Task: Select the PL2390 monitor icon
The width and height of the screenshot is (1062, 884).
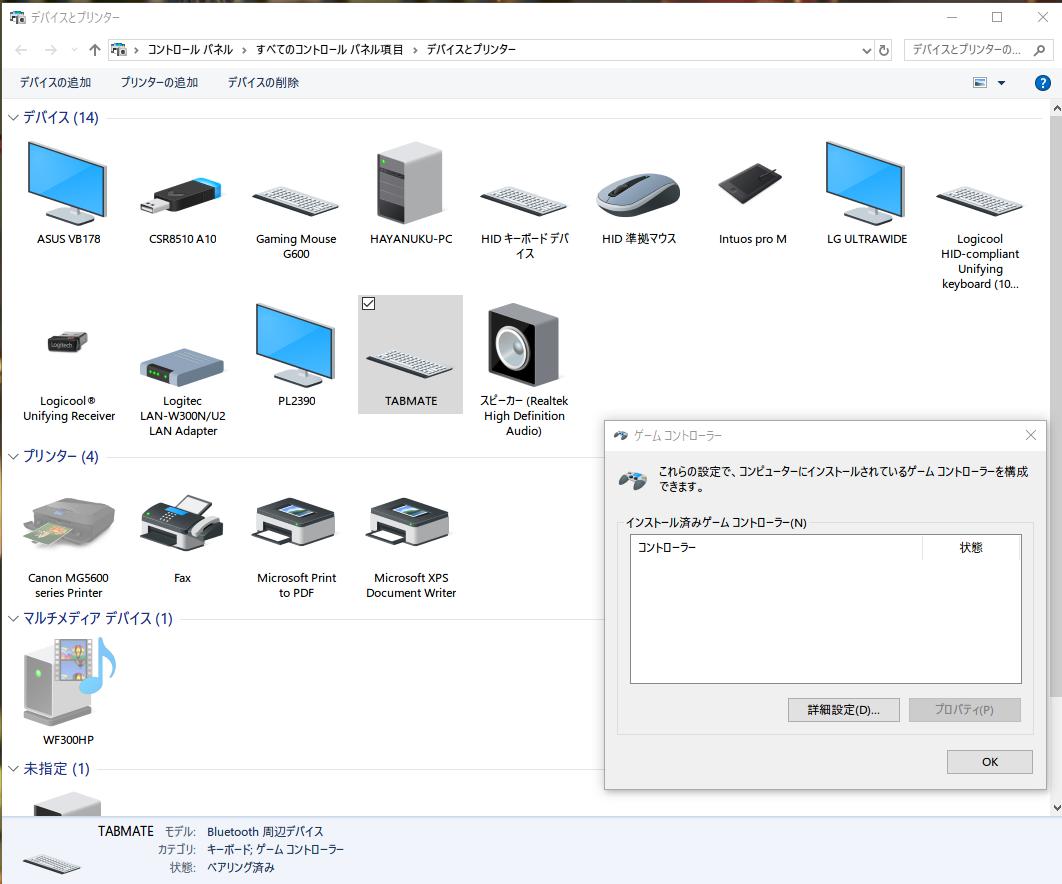Action: (x=296, y=345)
